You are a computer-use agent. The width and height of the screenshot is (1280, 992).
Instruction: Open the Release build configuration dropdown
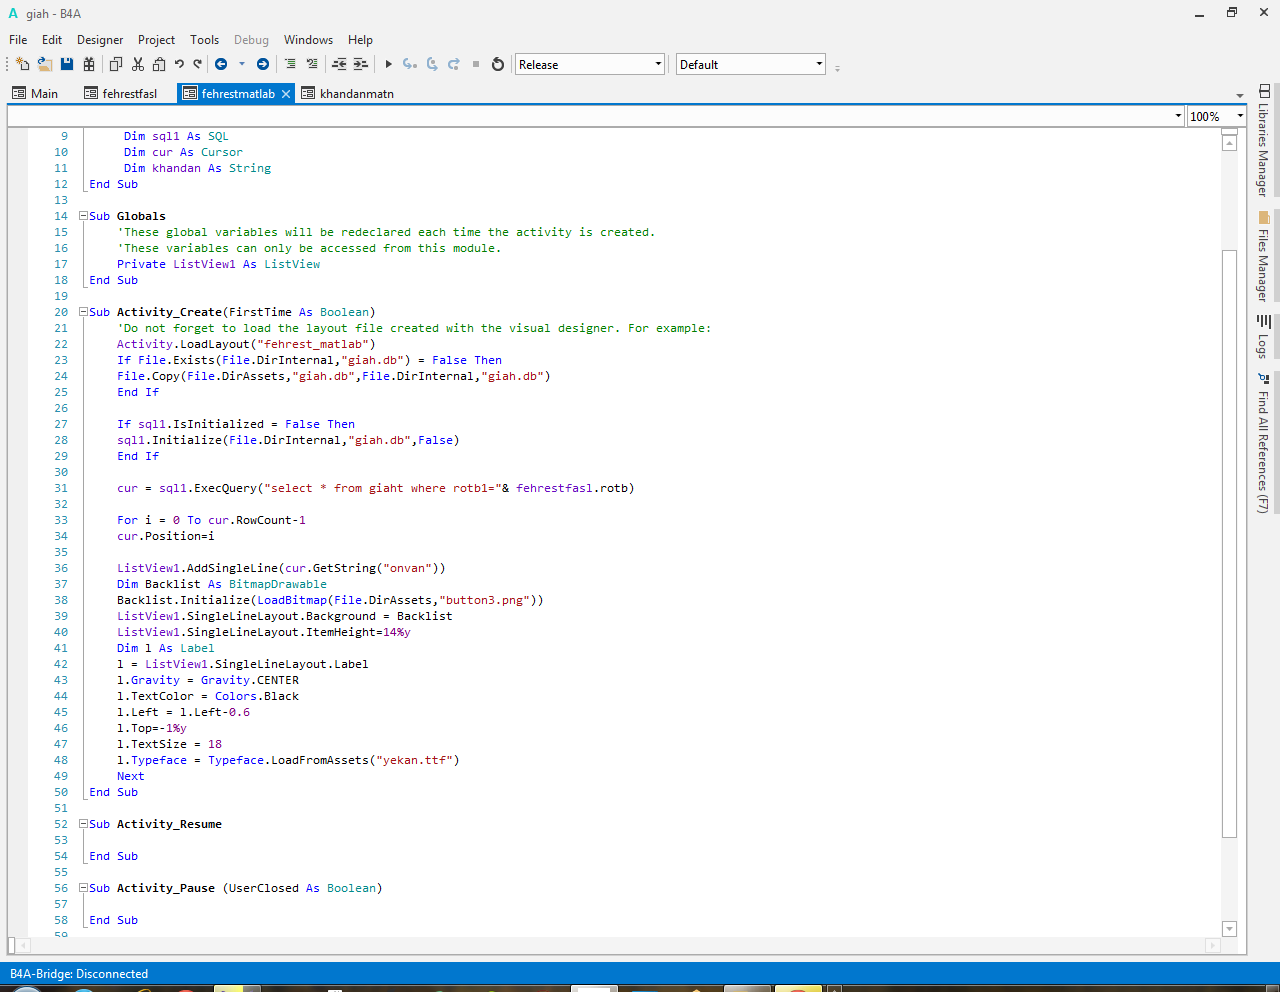[590, 64]
